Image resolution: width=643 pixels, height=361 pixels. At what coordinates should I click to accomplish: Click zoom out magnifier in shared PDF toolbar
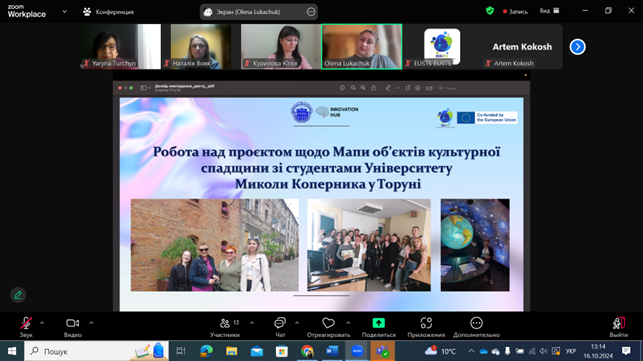(353, 88)
